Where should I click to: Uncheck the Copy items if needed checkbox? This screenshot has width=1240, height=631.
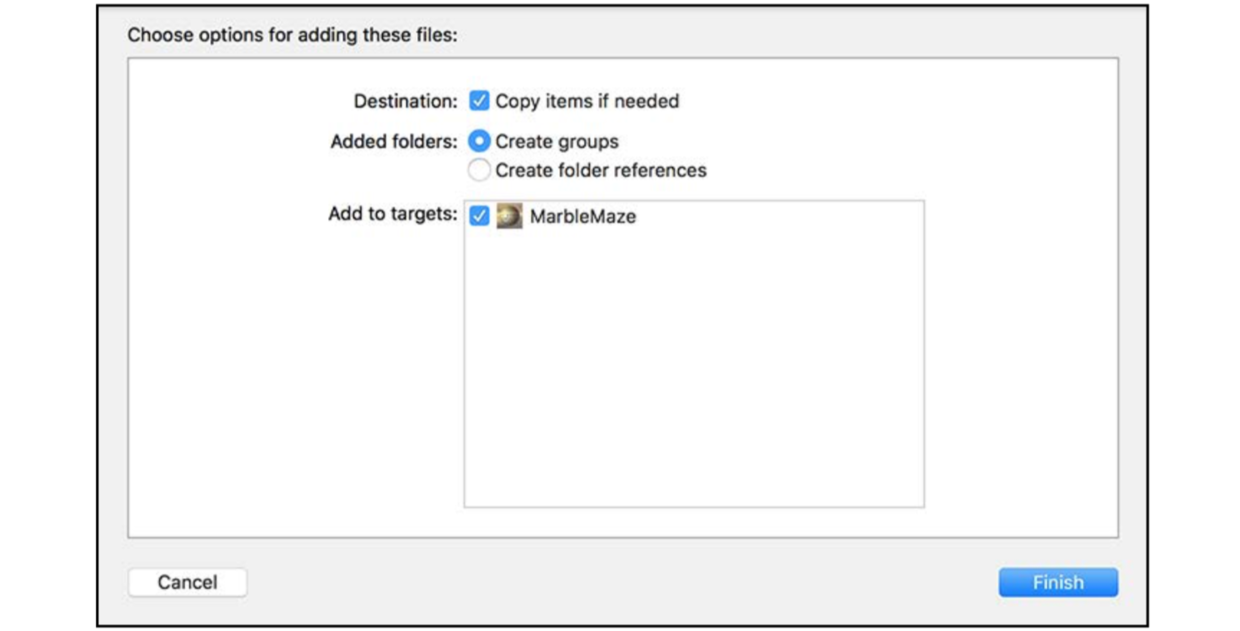[x=479, y=101]
